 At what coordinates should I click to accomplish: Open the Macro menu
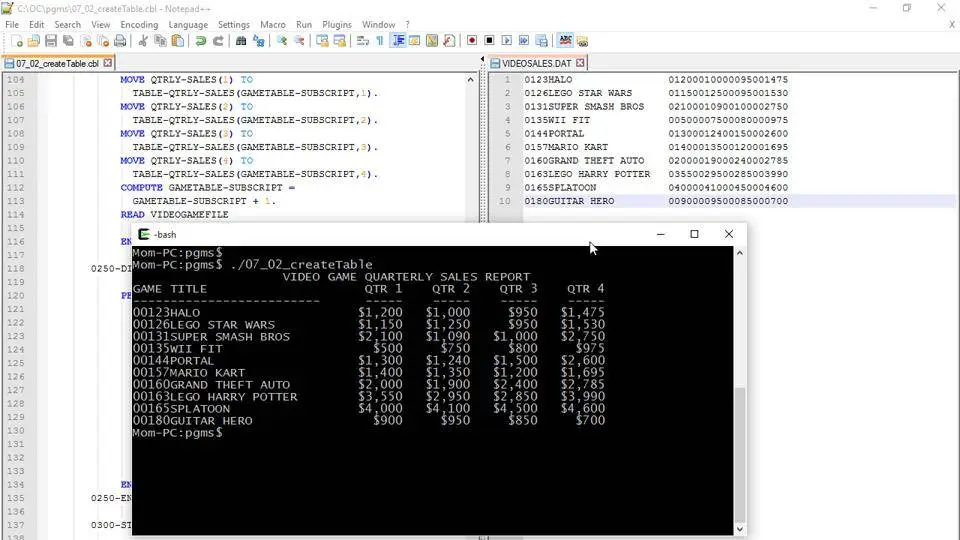(x=272, y=24)
